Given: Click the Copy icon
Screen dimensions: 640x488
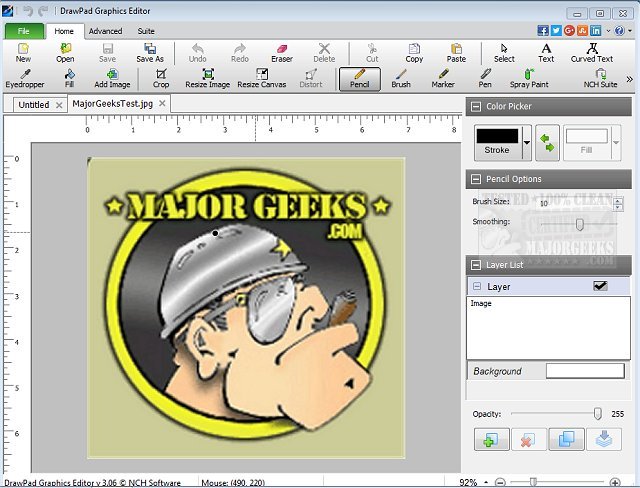Looking at the screenshot, I should pyautogui.click(x=414, y=53).
